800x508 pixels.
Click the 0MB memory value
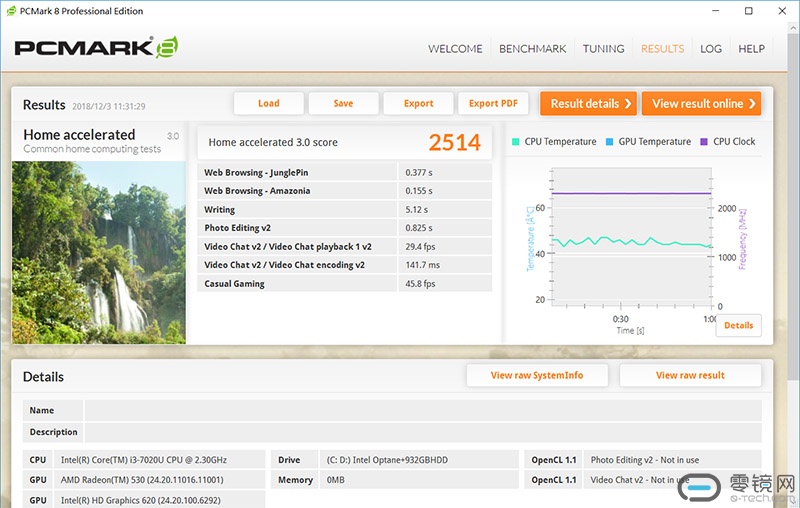[336, 480]
